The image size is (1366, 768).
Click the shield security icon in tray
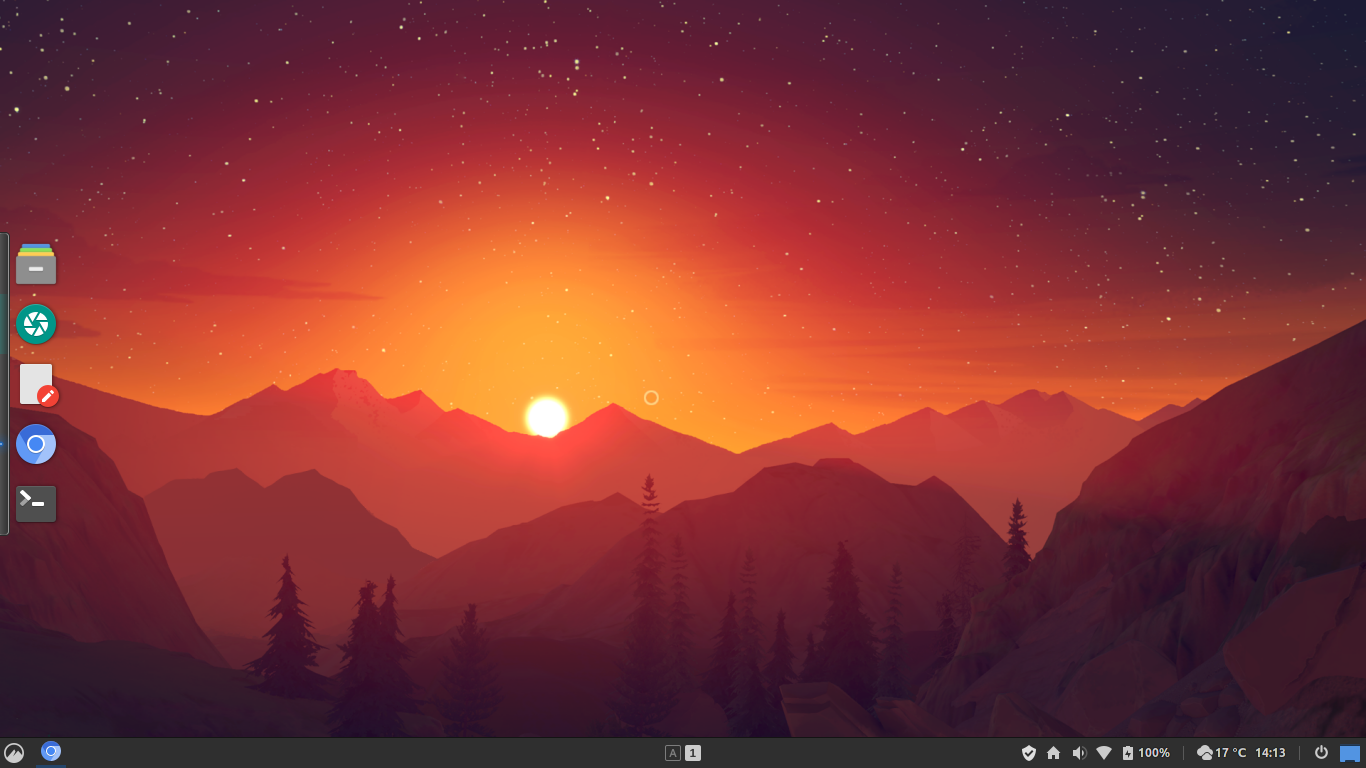1028,753
